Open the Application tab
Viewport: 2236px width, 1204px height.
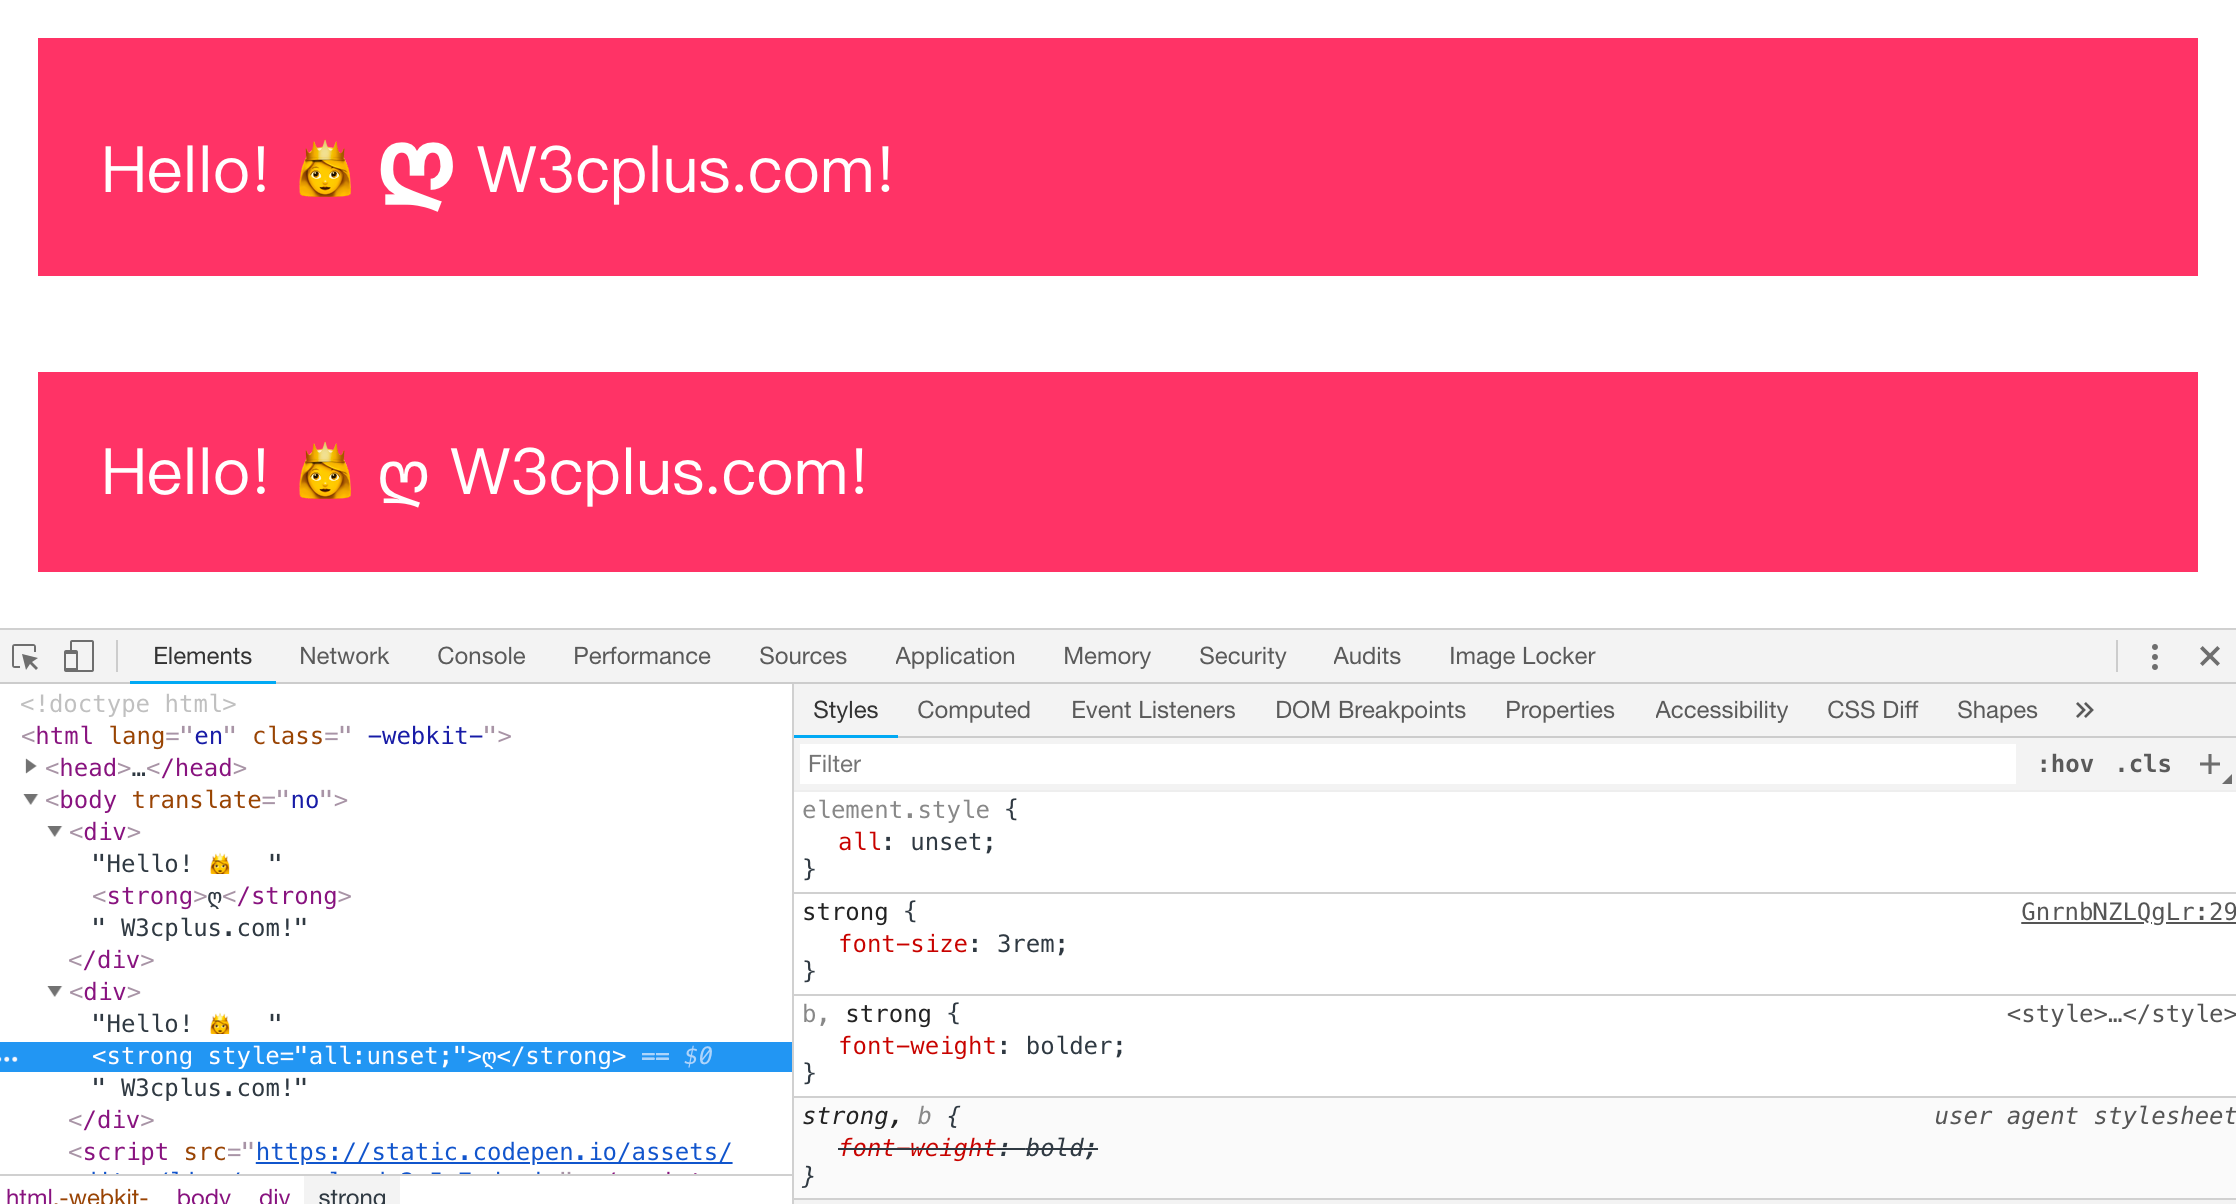point(955,656)
